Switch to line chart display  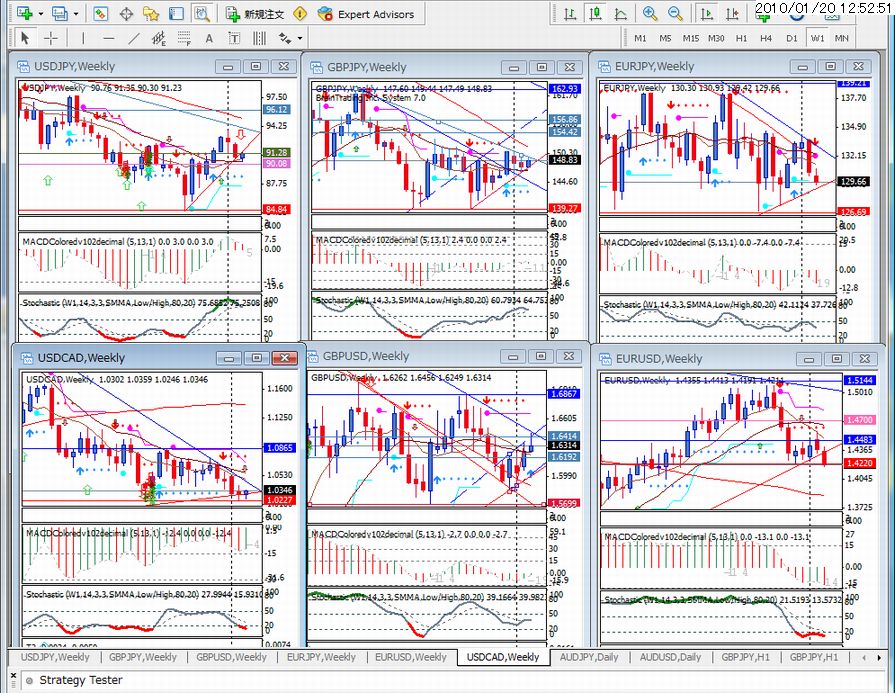tap(620, 14)
